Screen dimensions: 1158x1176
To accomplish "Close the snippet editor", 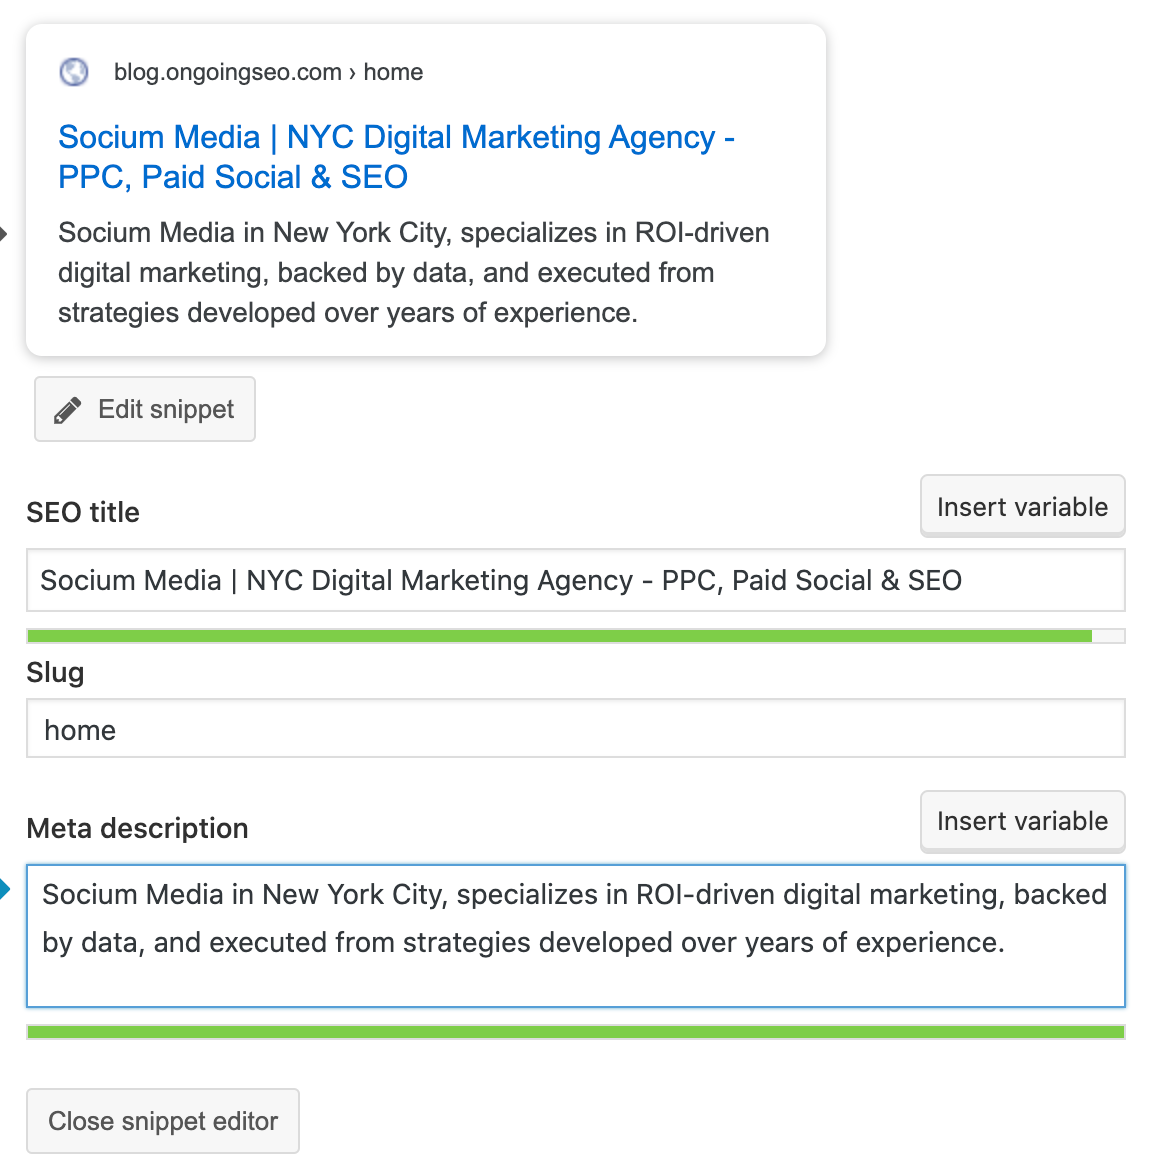I will (163, 1120).
